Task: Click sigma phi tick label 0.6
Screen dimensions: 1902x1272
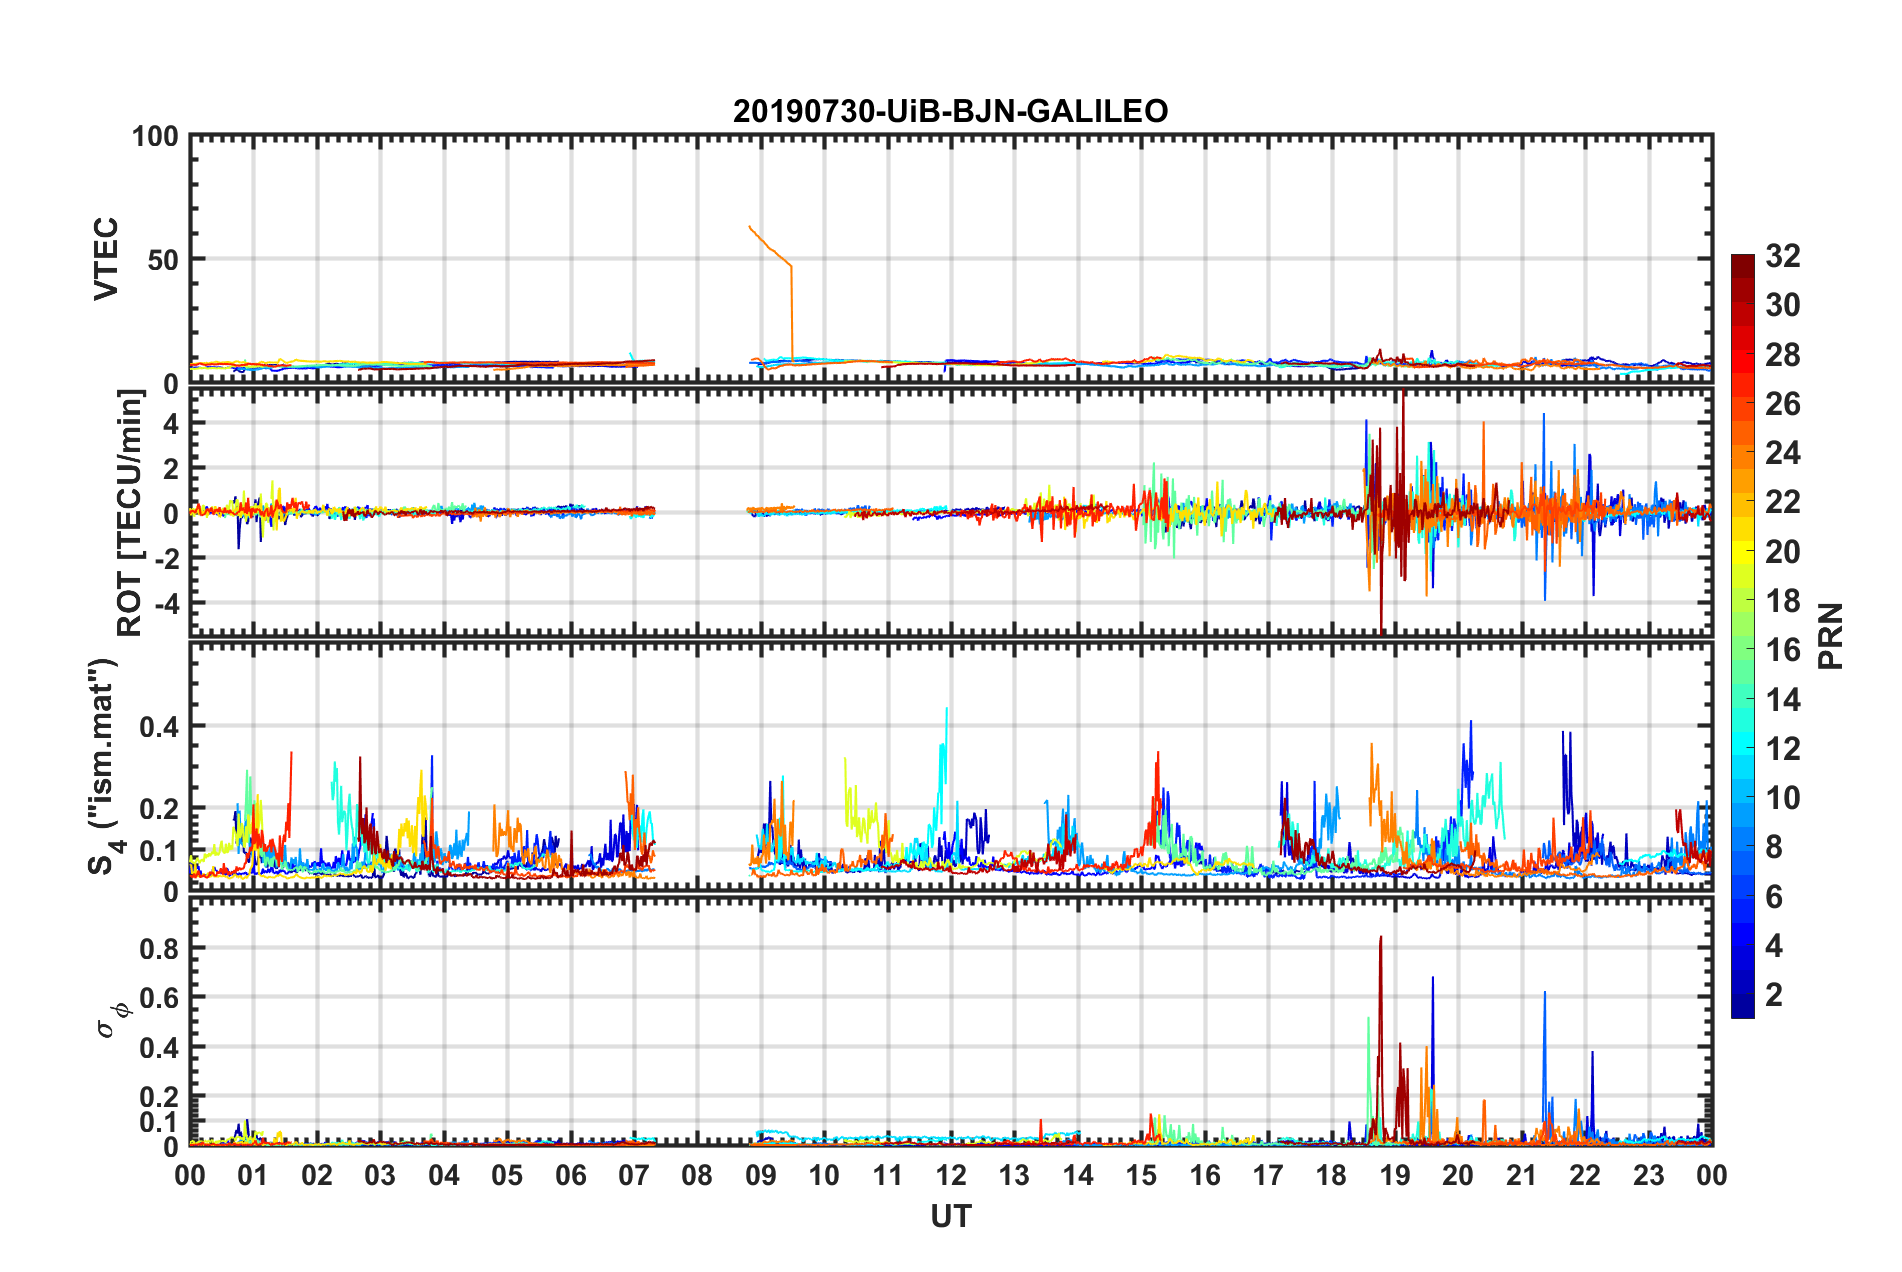Action: (159, 997)
